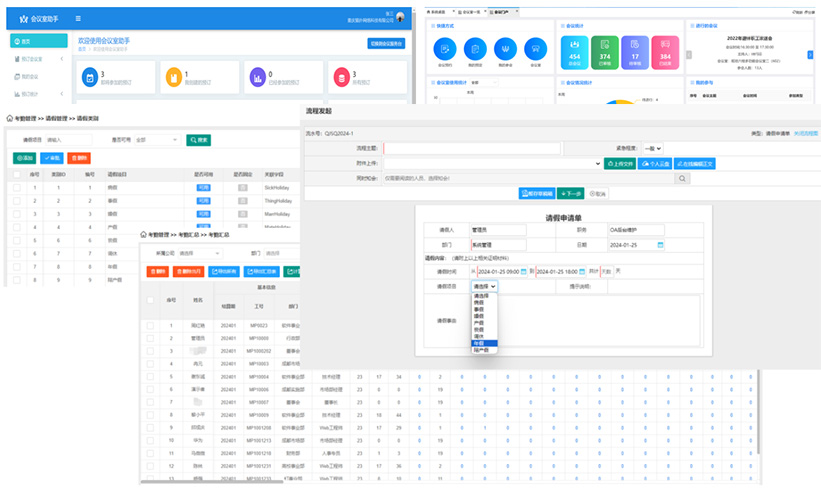Select the 首页 item in the sidebar
The image size is (821, 490).
[x=39, y=41]
